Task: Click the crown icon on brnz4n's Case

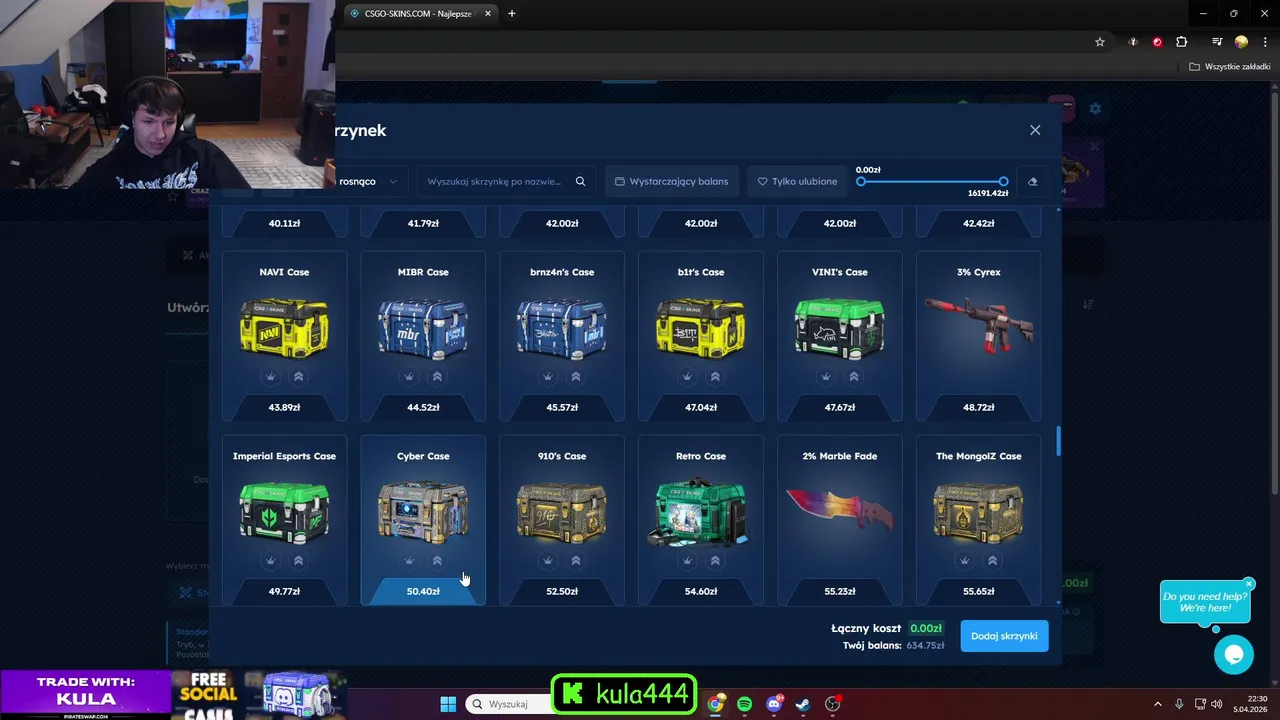Action: (x=548, y=377)
